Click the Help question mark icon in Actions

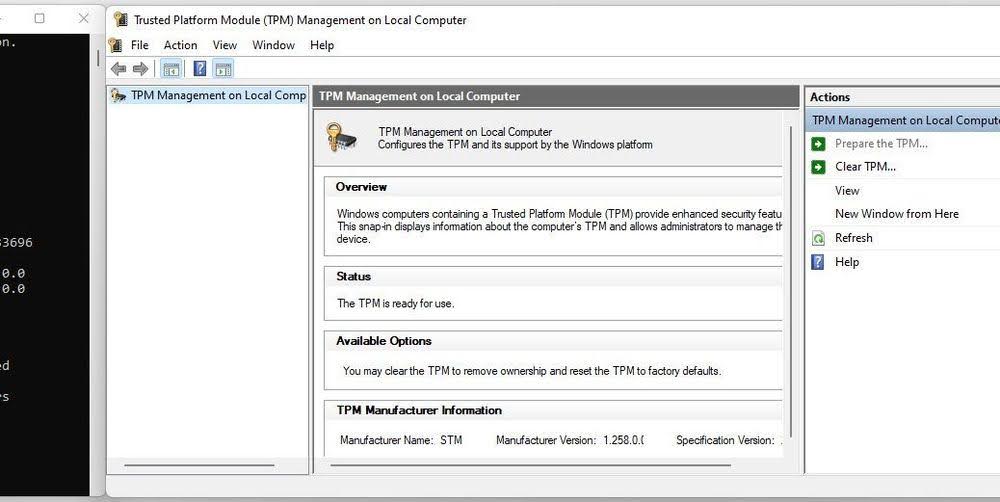click(818, 262)
